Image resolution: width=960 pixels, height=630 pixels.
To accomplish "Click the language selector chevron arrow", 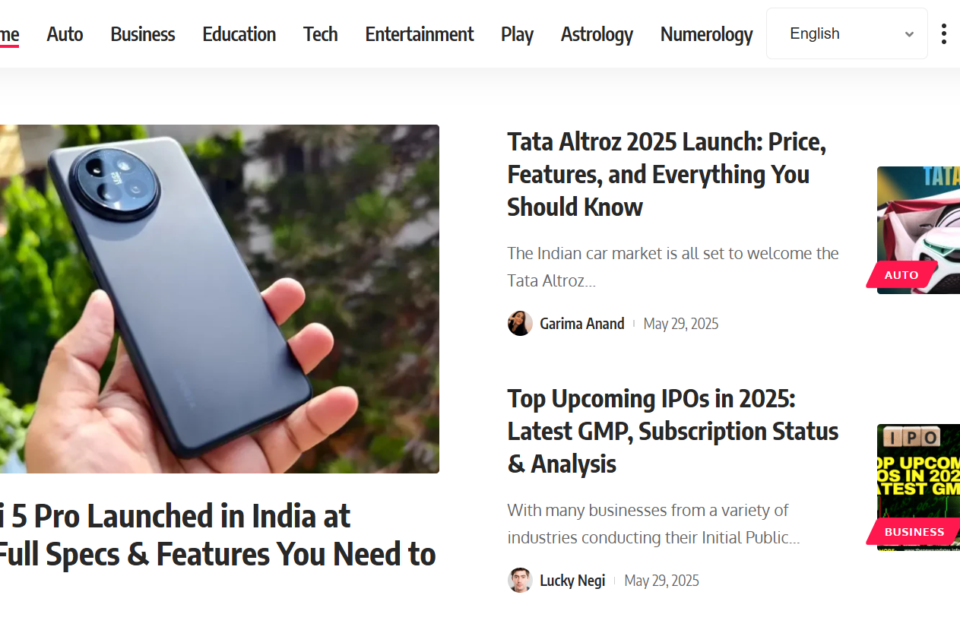I will [909, 34].
